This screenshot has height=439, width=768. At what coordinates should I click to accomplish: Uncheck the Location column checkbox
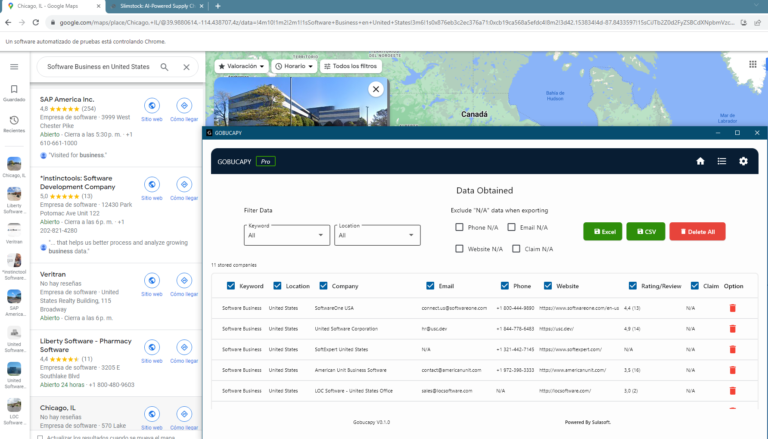(277, 286)
